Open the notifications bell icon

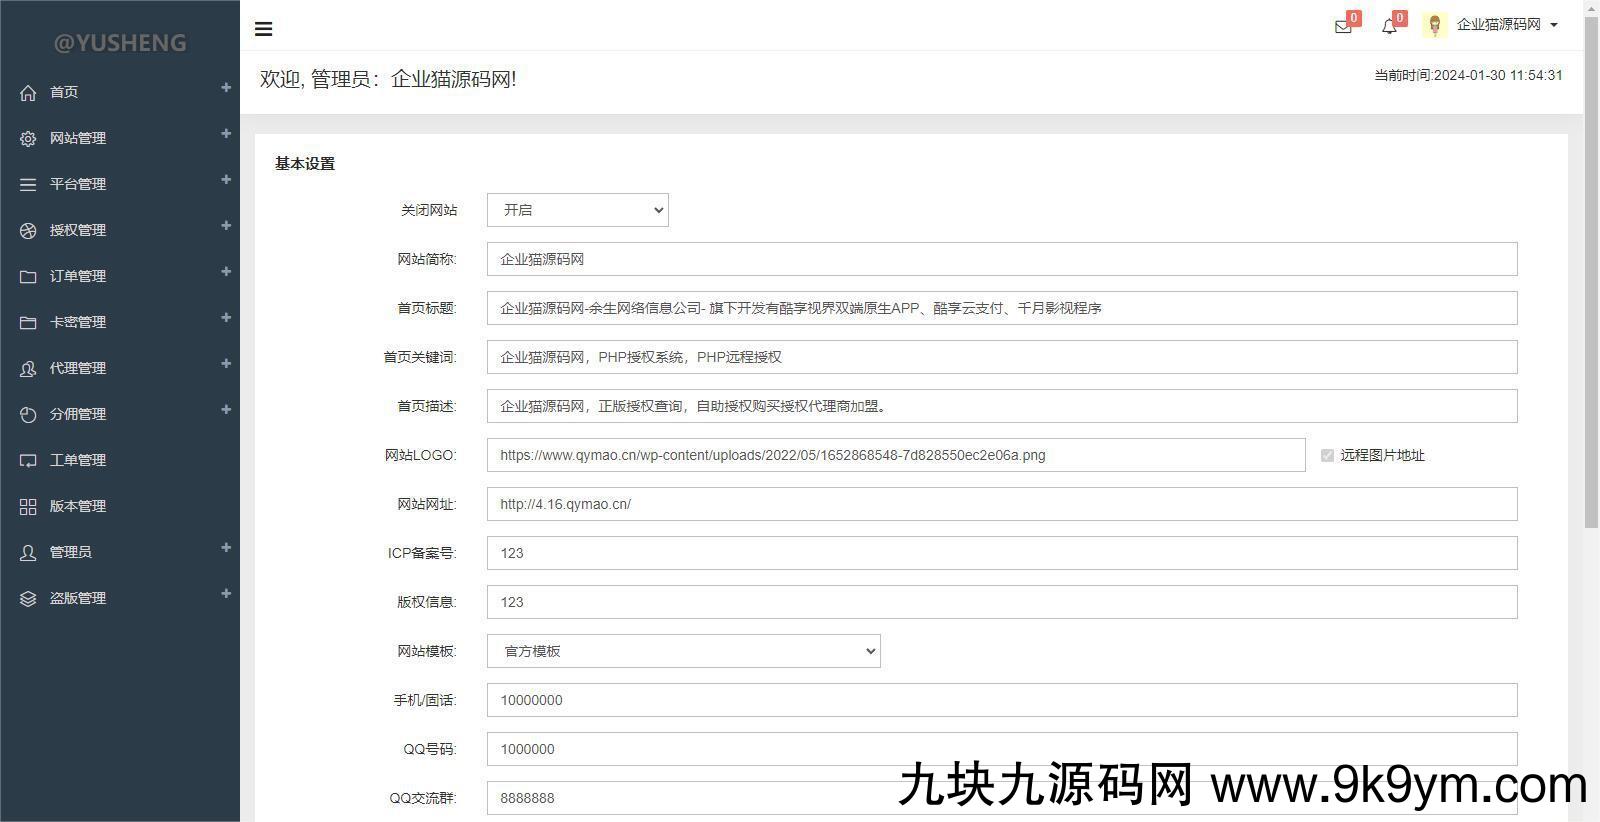pyautogui.click(x=1389, y=27)
